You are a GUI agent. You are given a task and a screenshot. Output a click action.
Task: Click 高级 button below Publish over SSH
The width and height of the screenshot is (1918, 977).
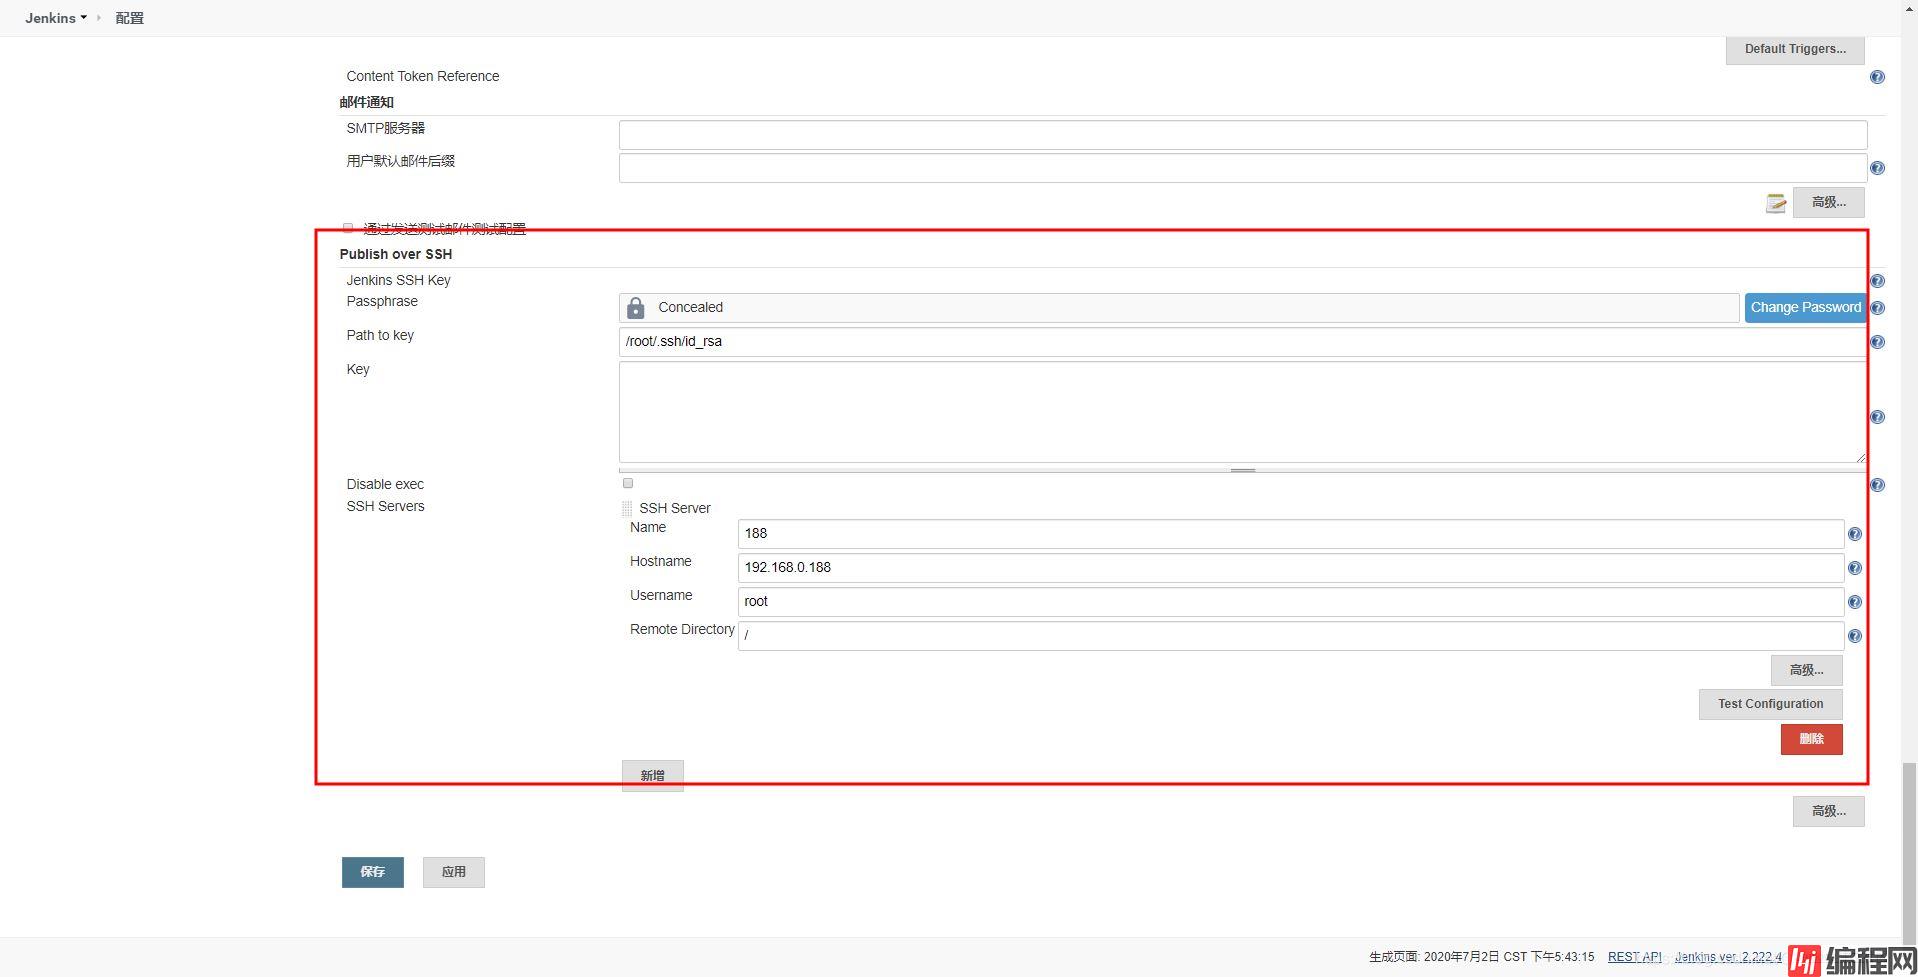tap(1828, 811)
